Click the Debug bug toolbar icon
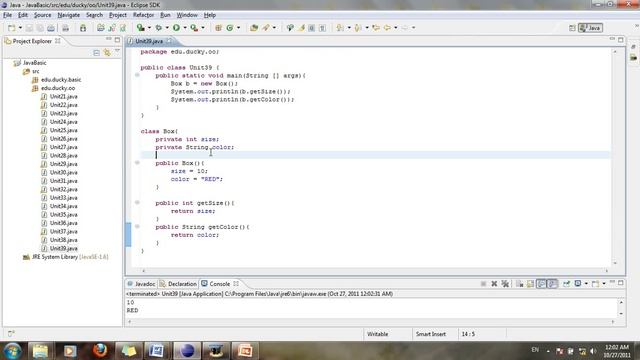This screenshot has width=640, height=360. 159,28
